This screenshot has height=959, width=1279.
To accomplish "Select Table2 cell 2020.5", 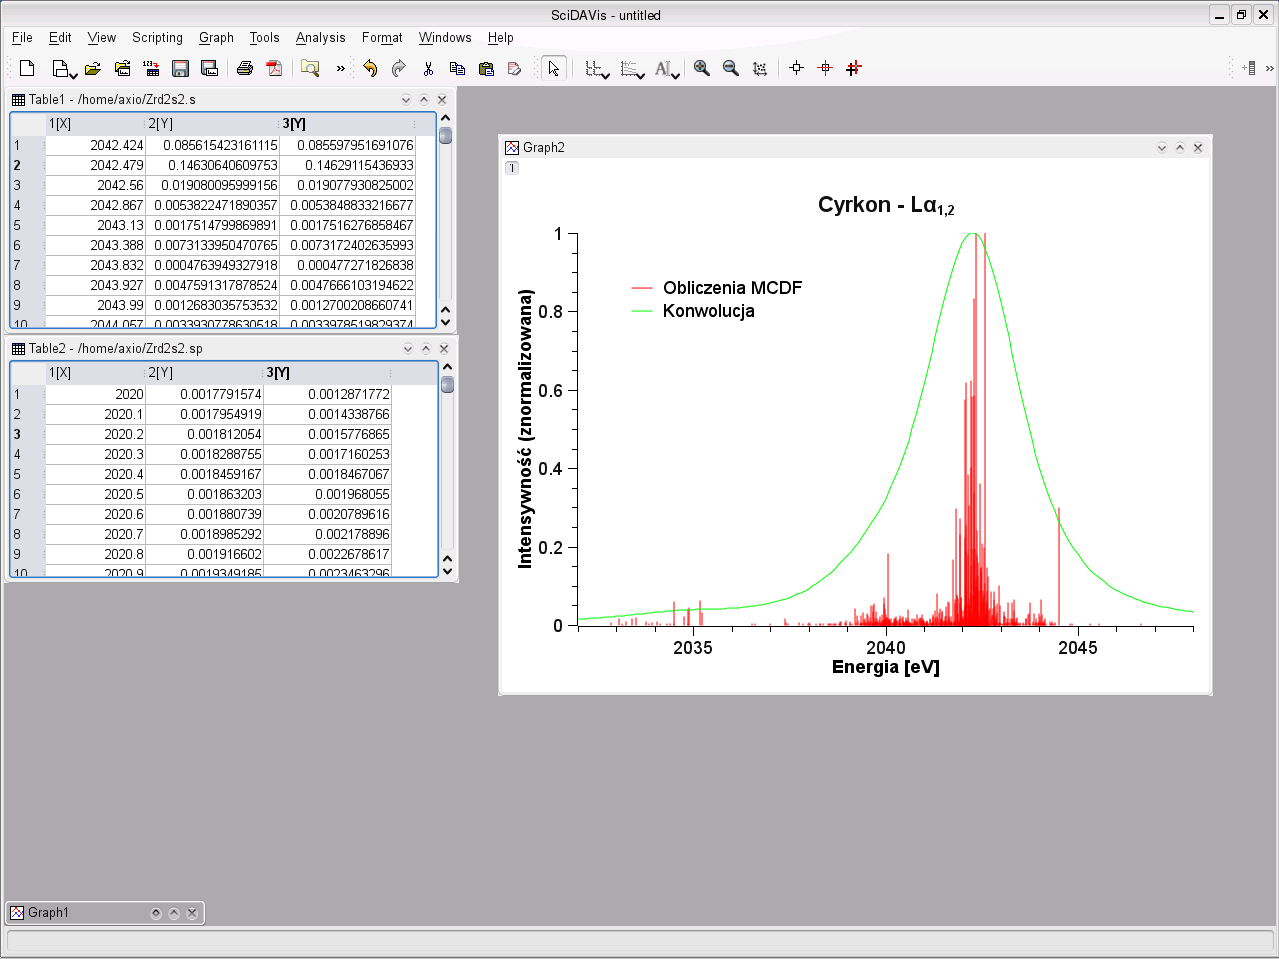I will click(95, 494).
